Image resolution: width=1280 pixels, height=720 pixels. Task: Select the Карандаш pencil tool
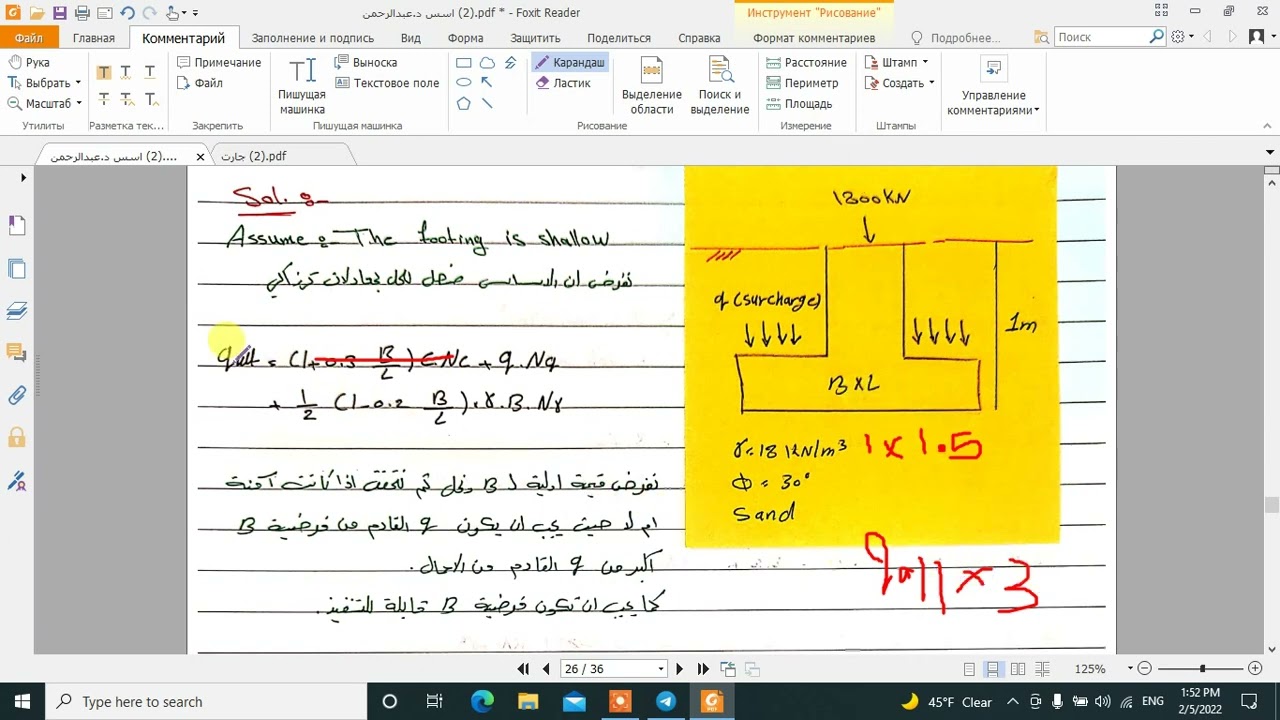click(569, 62)
